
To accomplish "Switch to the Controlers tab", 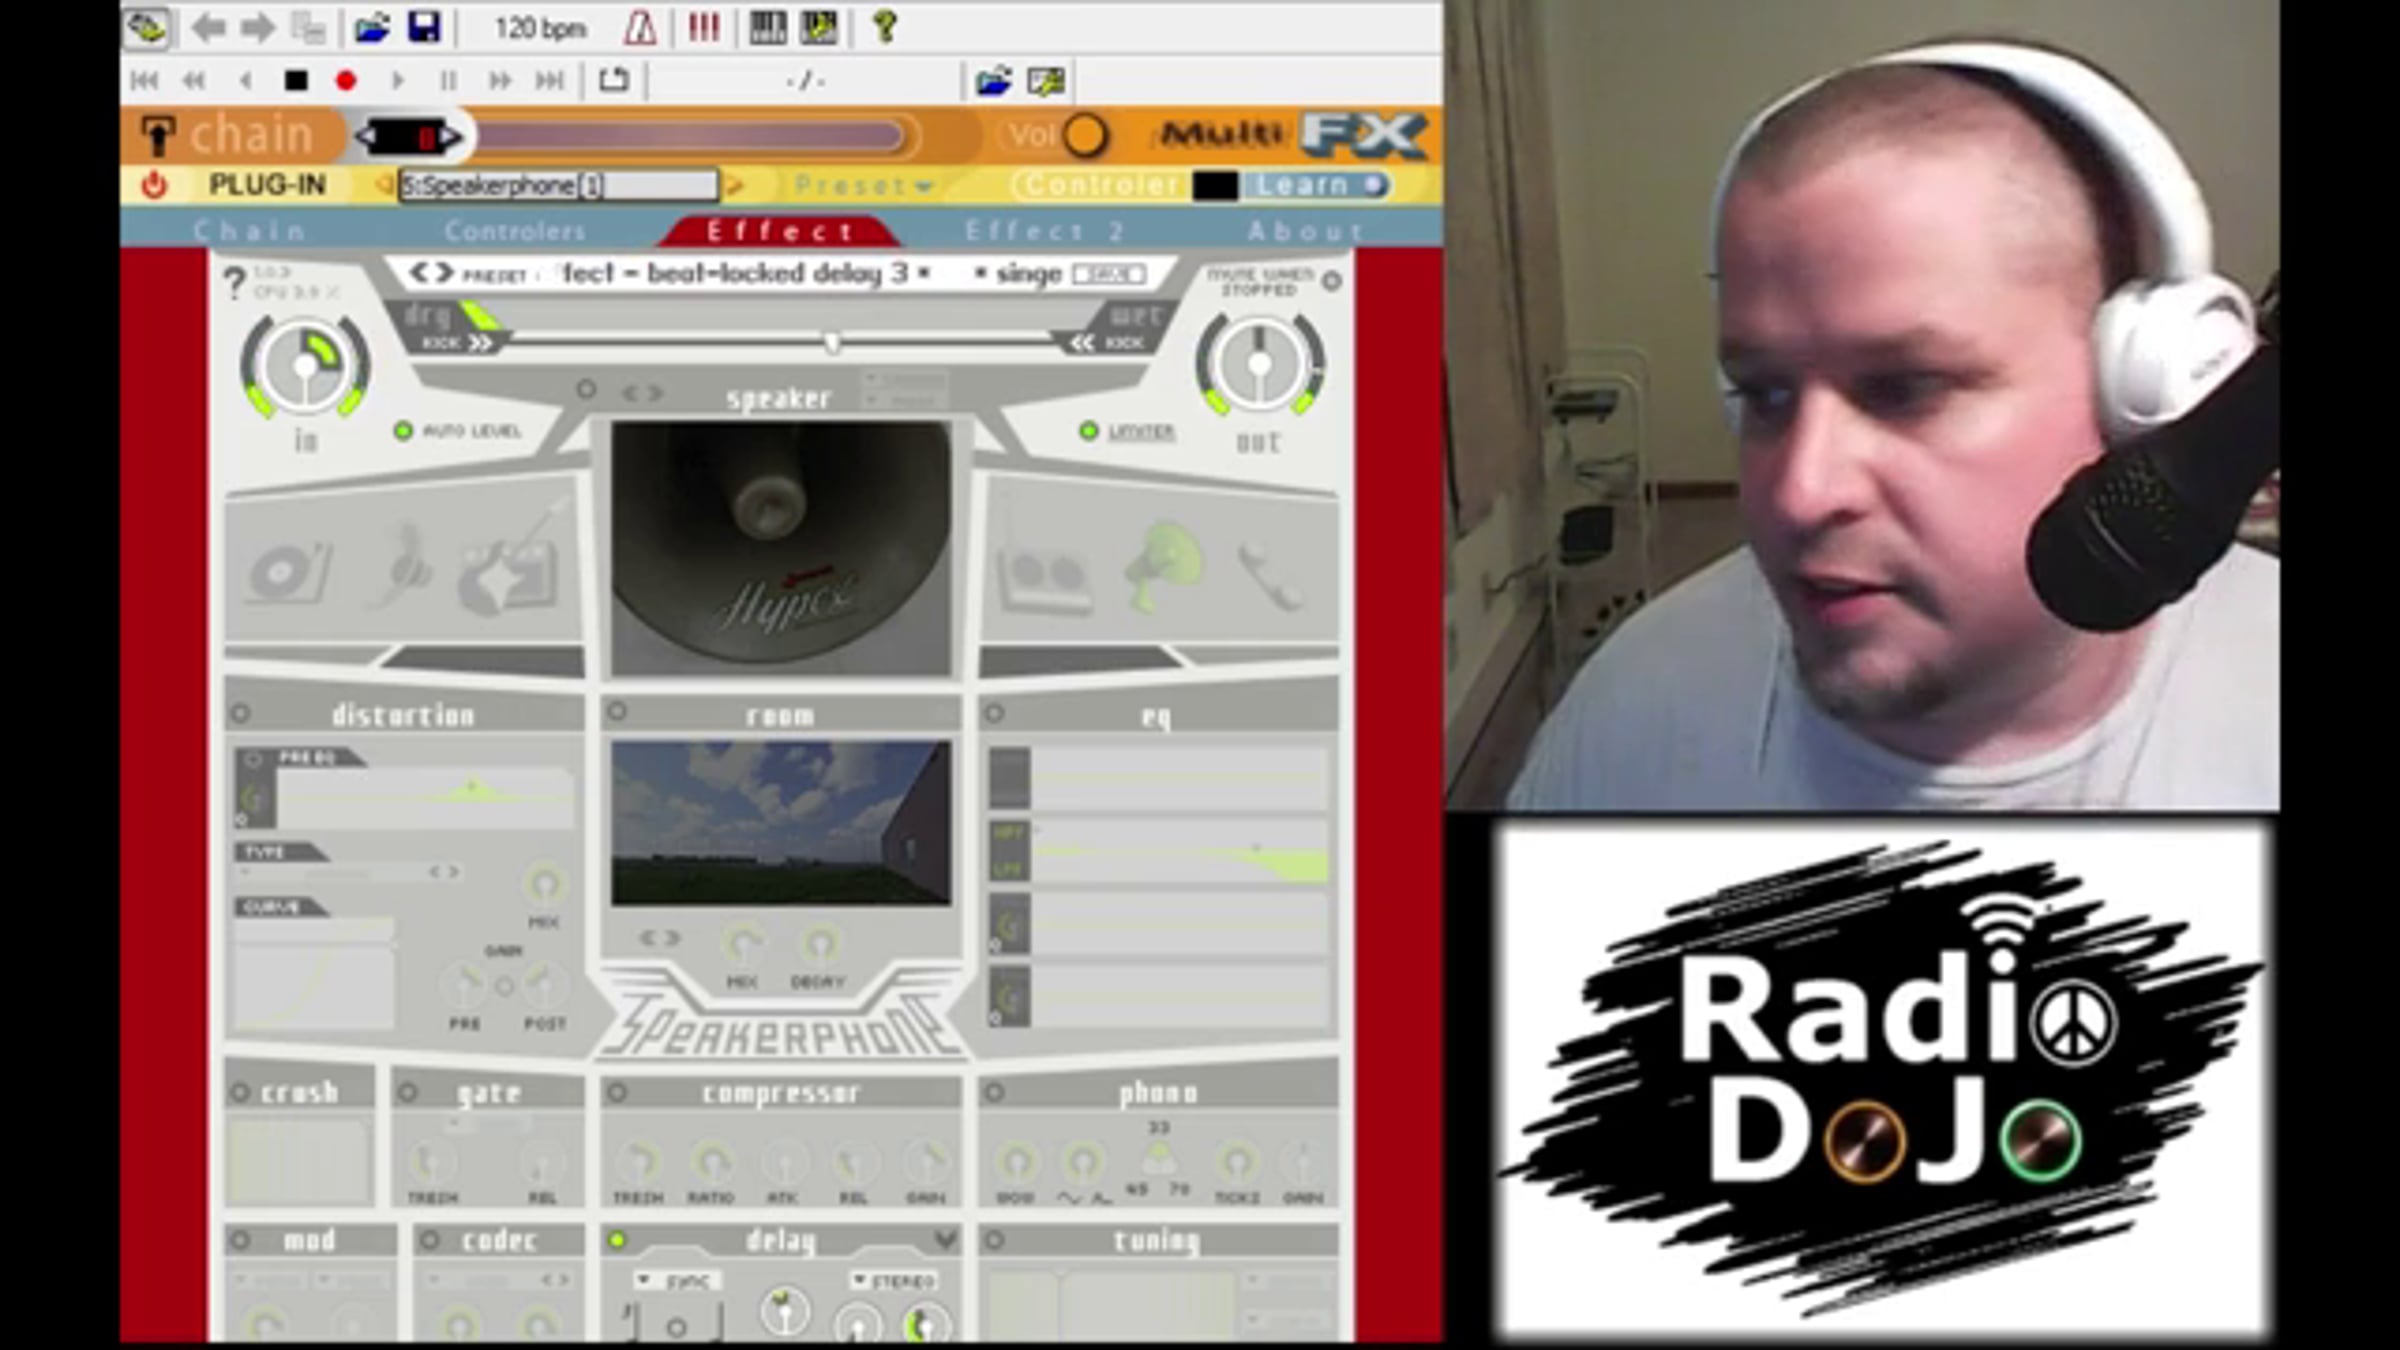I will (x=515, y=231).
